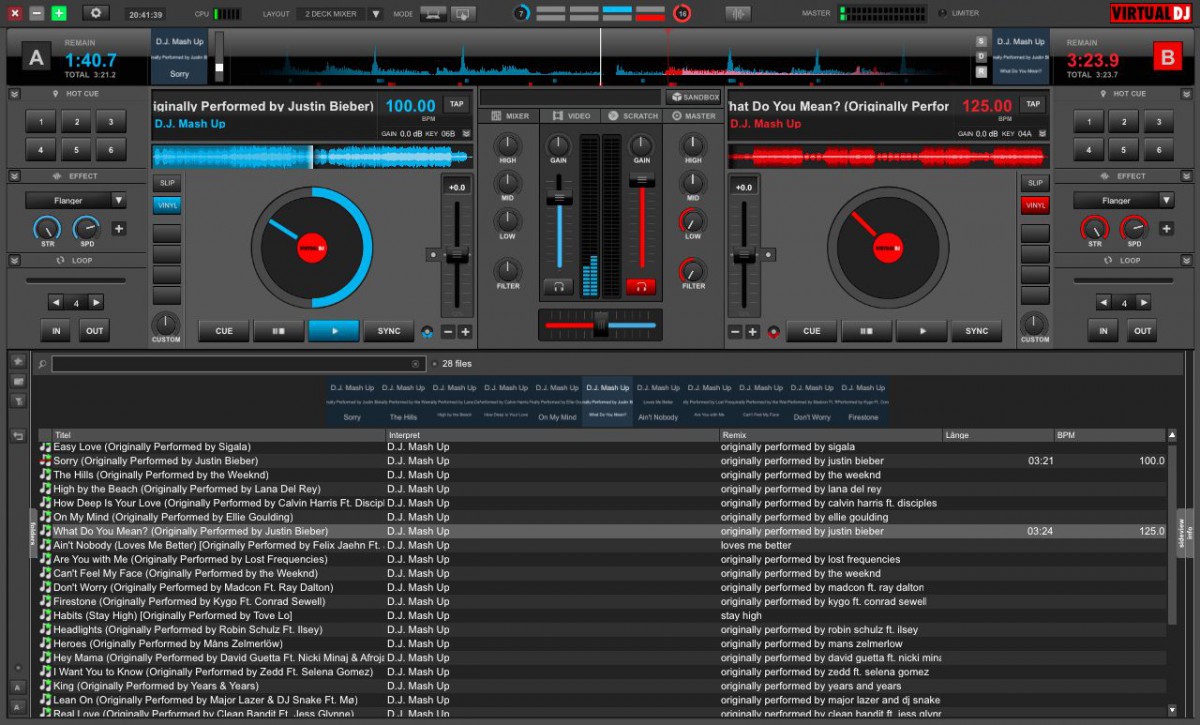Collapse the Effect panel on deck A
1200x725 pixels.
click(15, 176)
